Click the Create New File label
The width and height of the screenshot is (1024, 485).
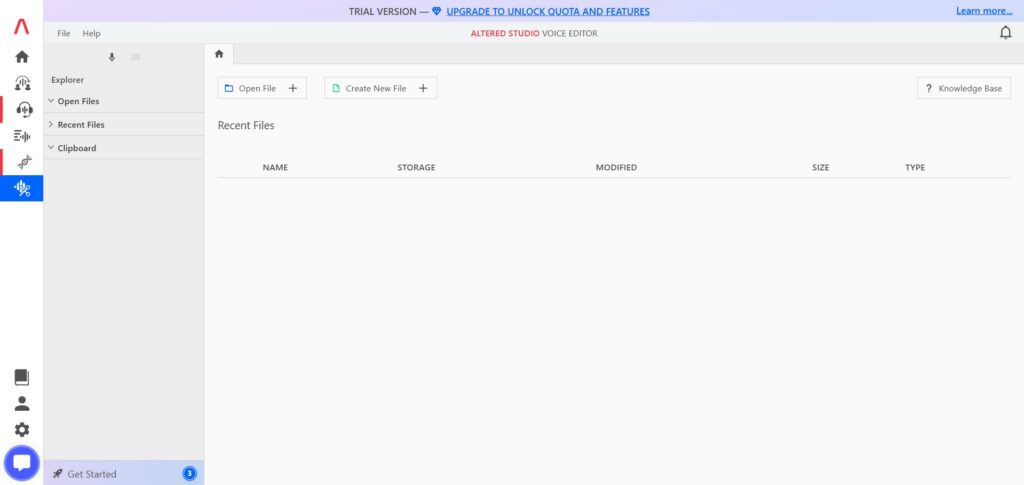coord(376,88)
